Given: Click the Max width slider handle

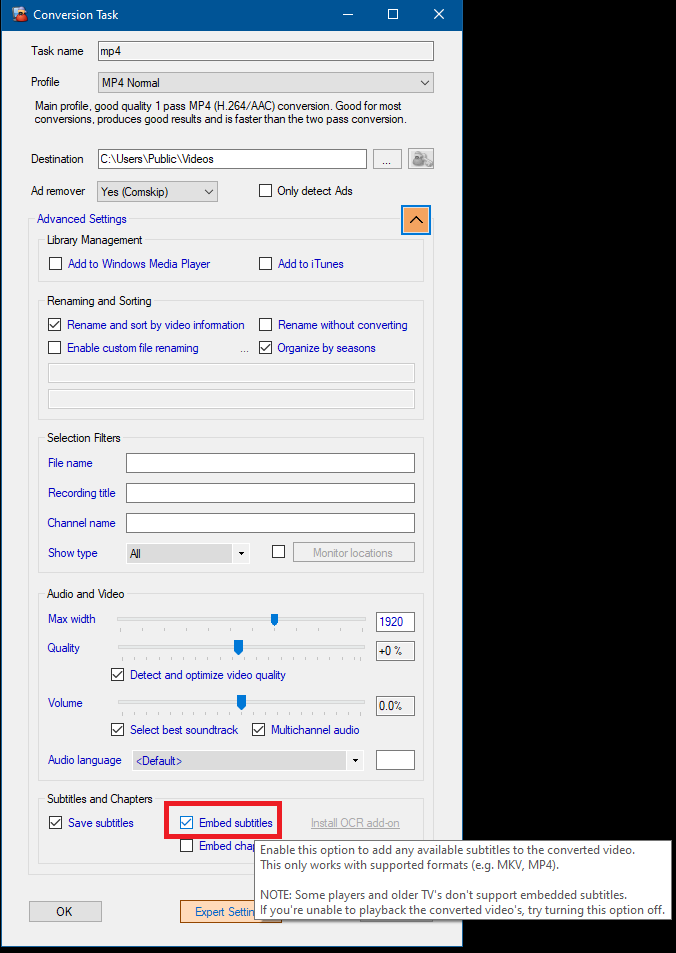Looking at the screenshot, I should tap(273, 620).
